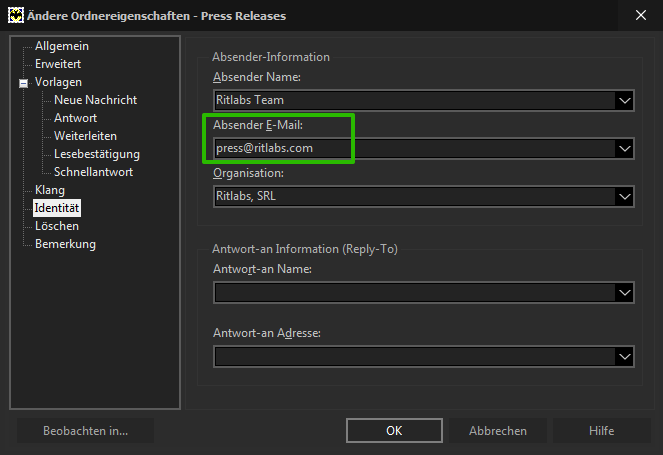The width and height of the screenshot is (663, 455).
Task: Select Schnellantwort in the tree
Action: pyautogui.click(x=93, y=172)
